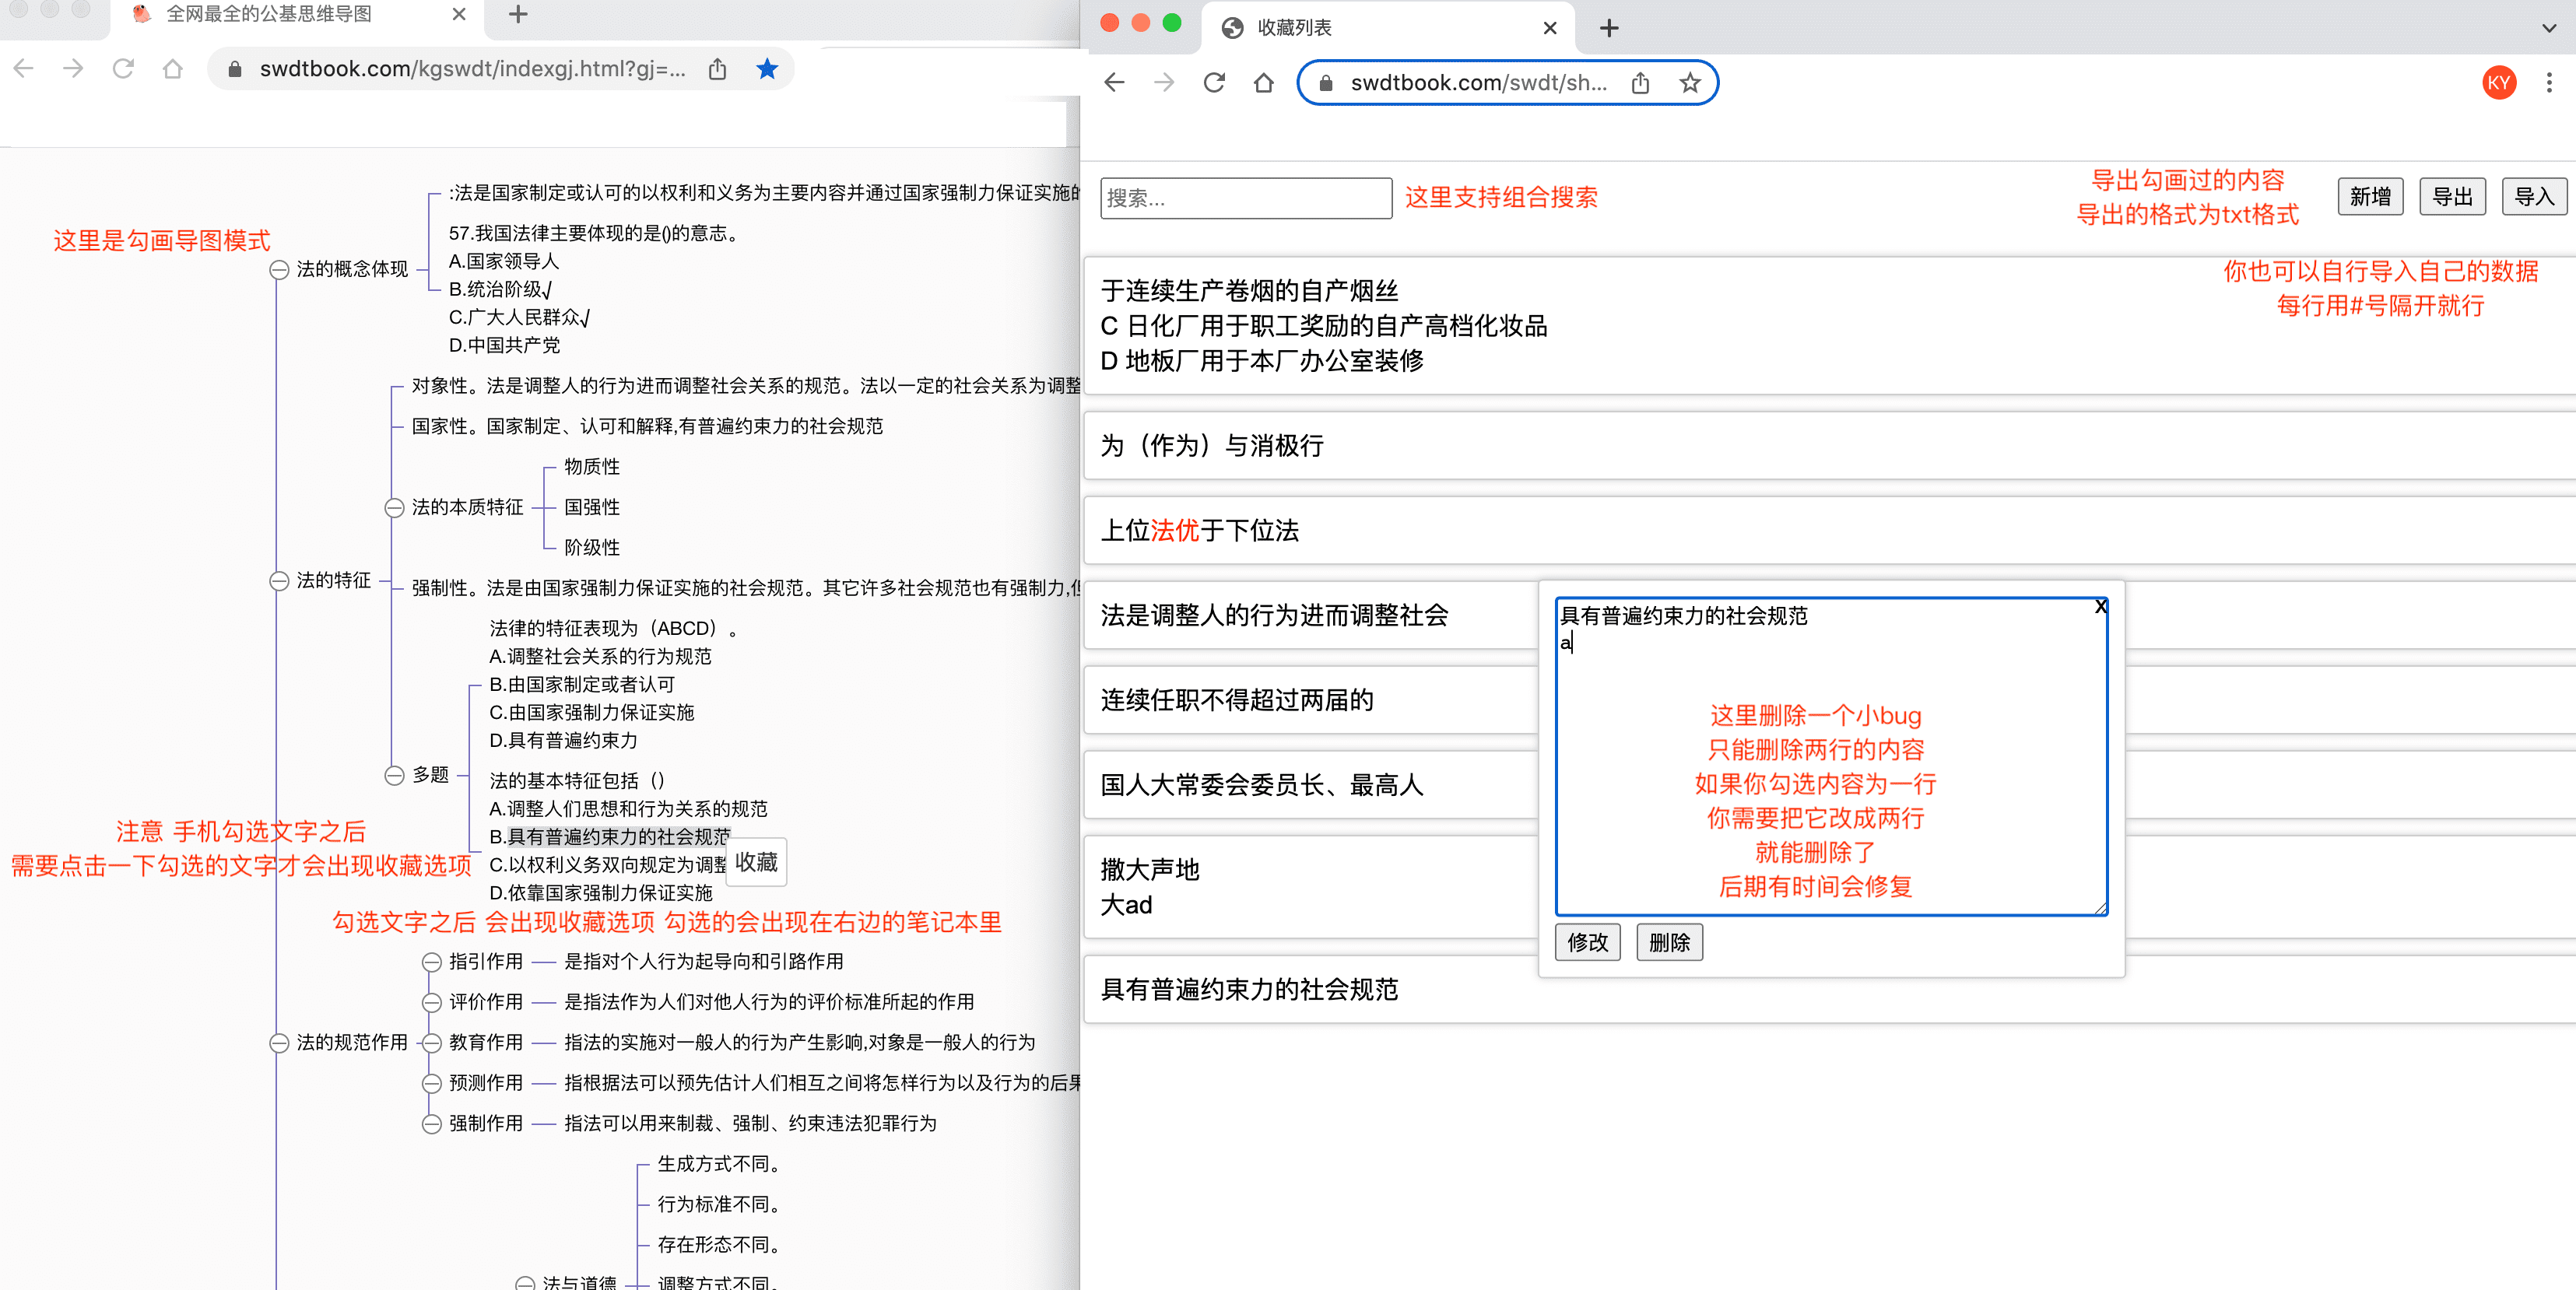
Task: Open the 撒大声地 note card
Action: (1310, 887)
